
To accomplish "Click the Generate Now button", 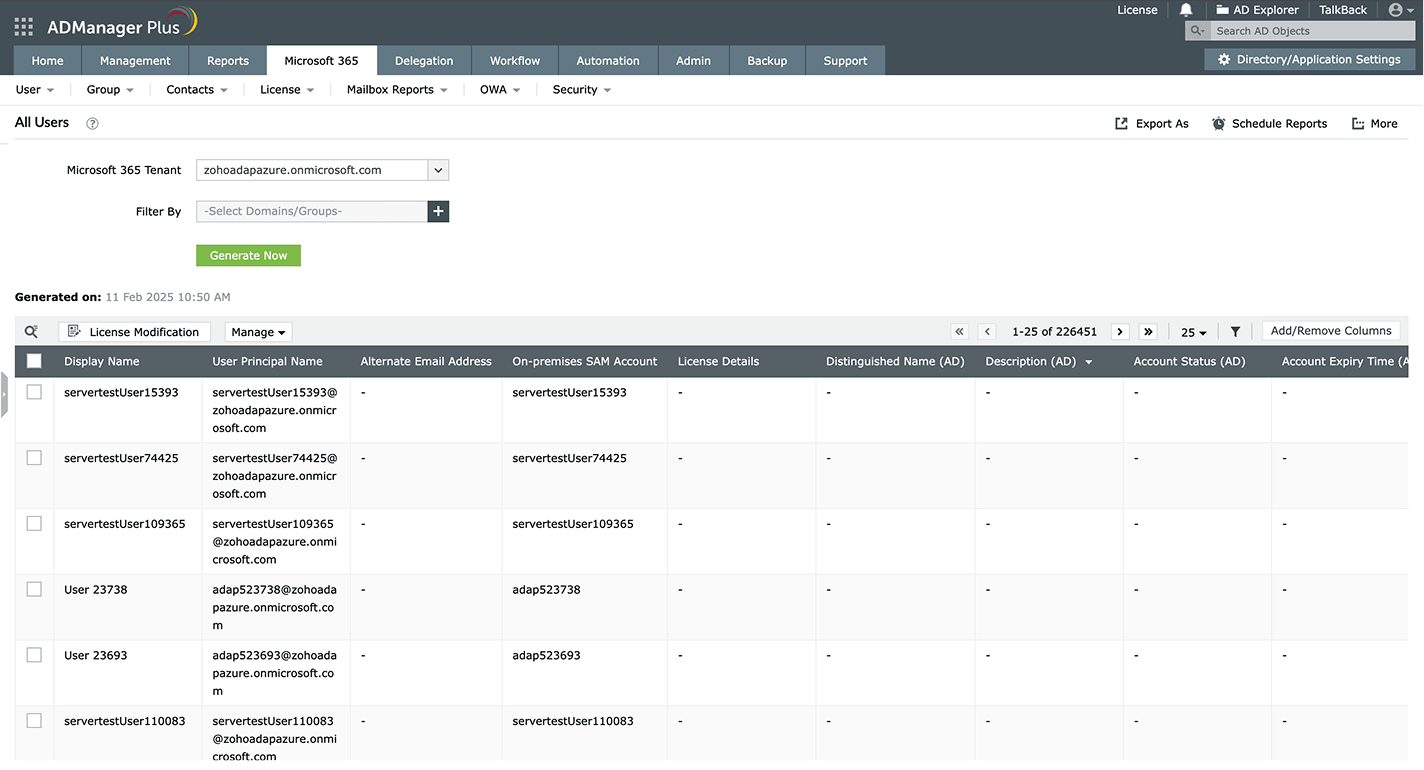I will coord(248,256).
